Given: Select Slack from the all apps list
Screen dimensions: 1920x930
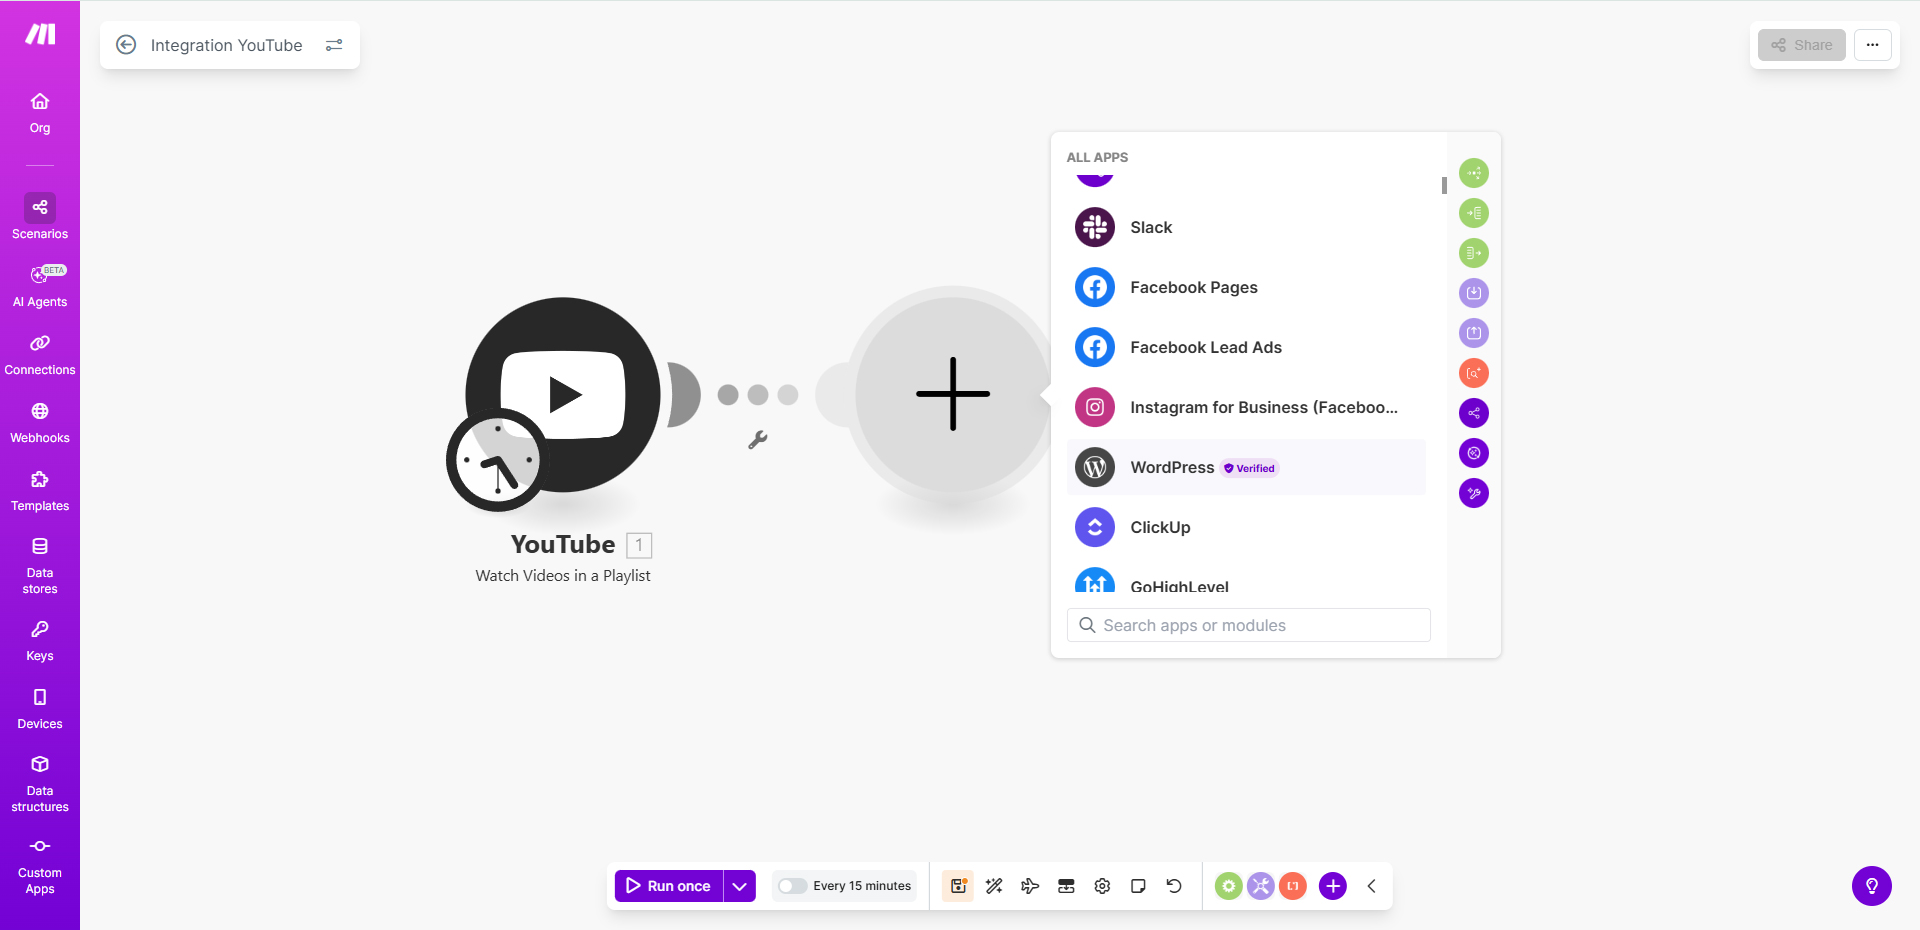Looking at the screenshot, I should [1150, 227].
